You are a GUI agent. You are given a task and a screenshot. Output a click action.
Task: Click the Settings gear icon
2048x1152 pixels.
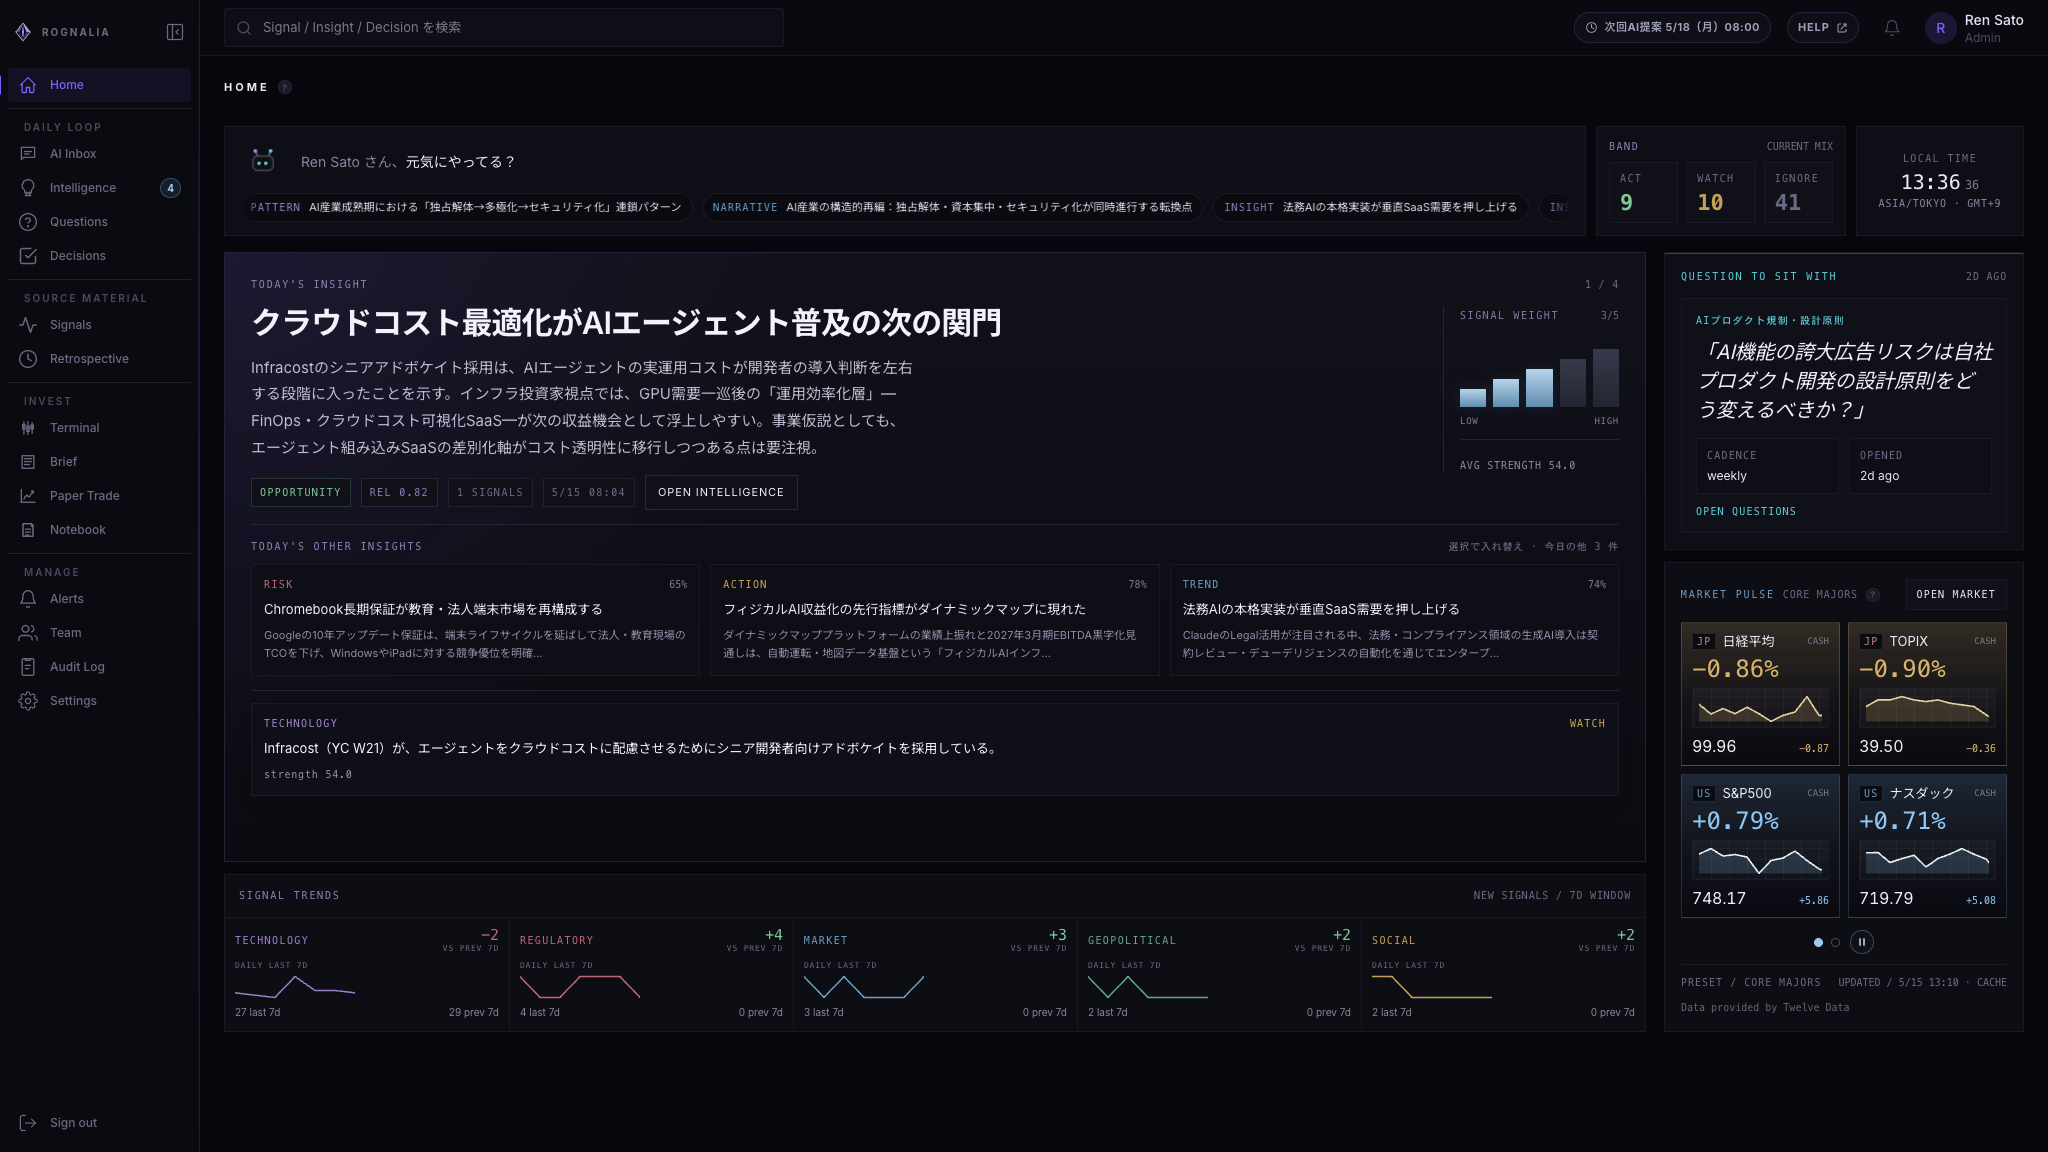click(x=28, y=701)
